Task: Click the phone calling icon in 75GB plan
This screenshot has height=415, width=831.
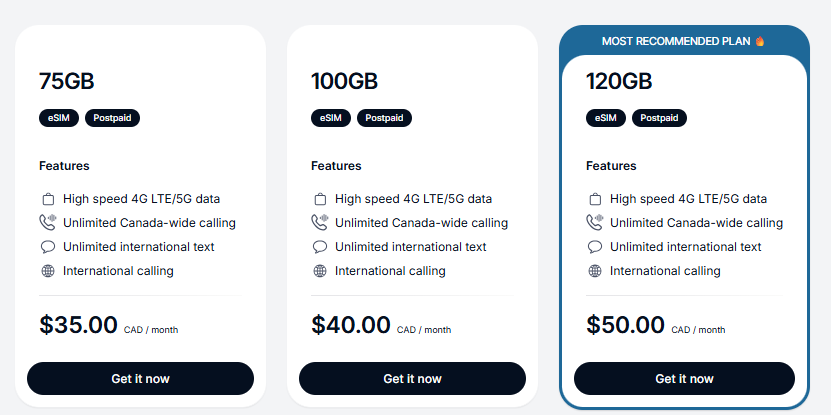Action: (x=48, y=223)
